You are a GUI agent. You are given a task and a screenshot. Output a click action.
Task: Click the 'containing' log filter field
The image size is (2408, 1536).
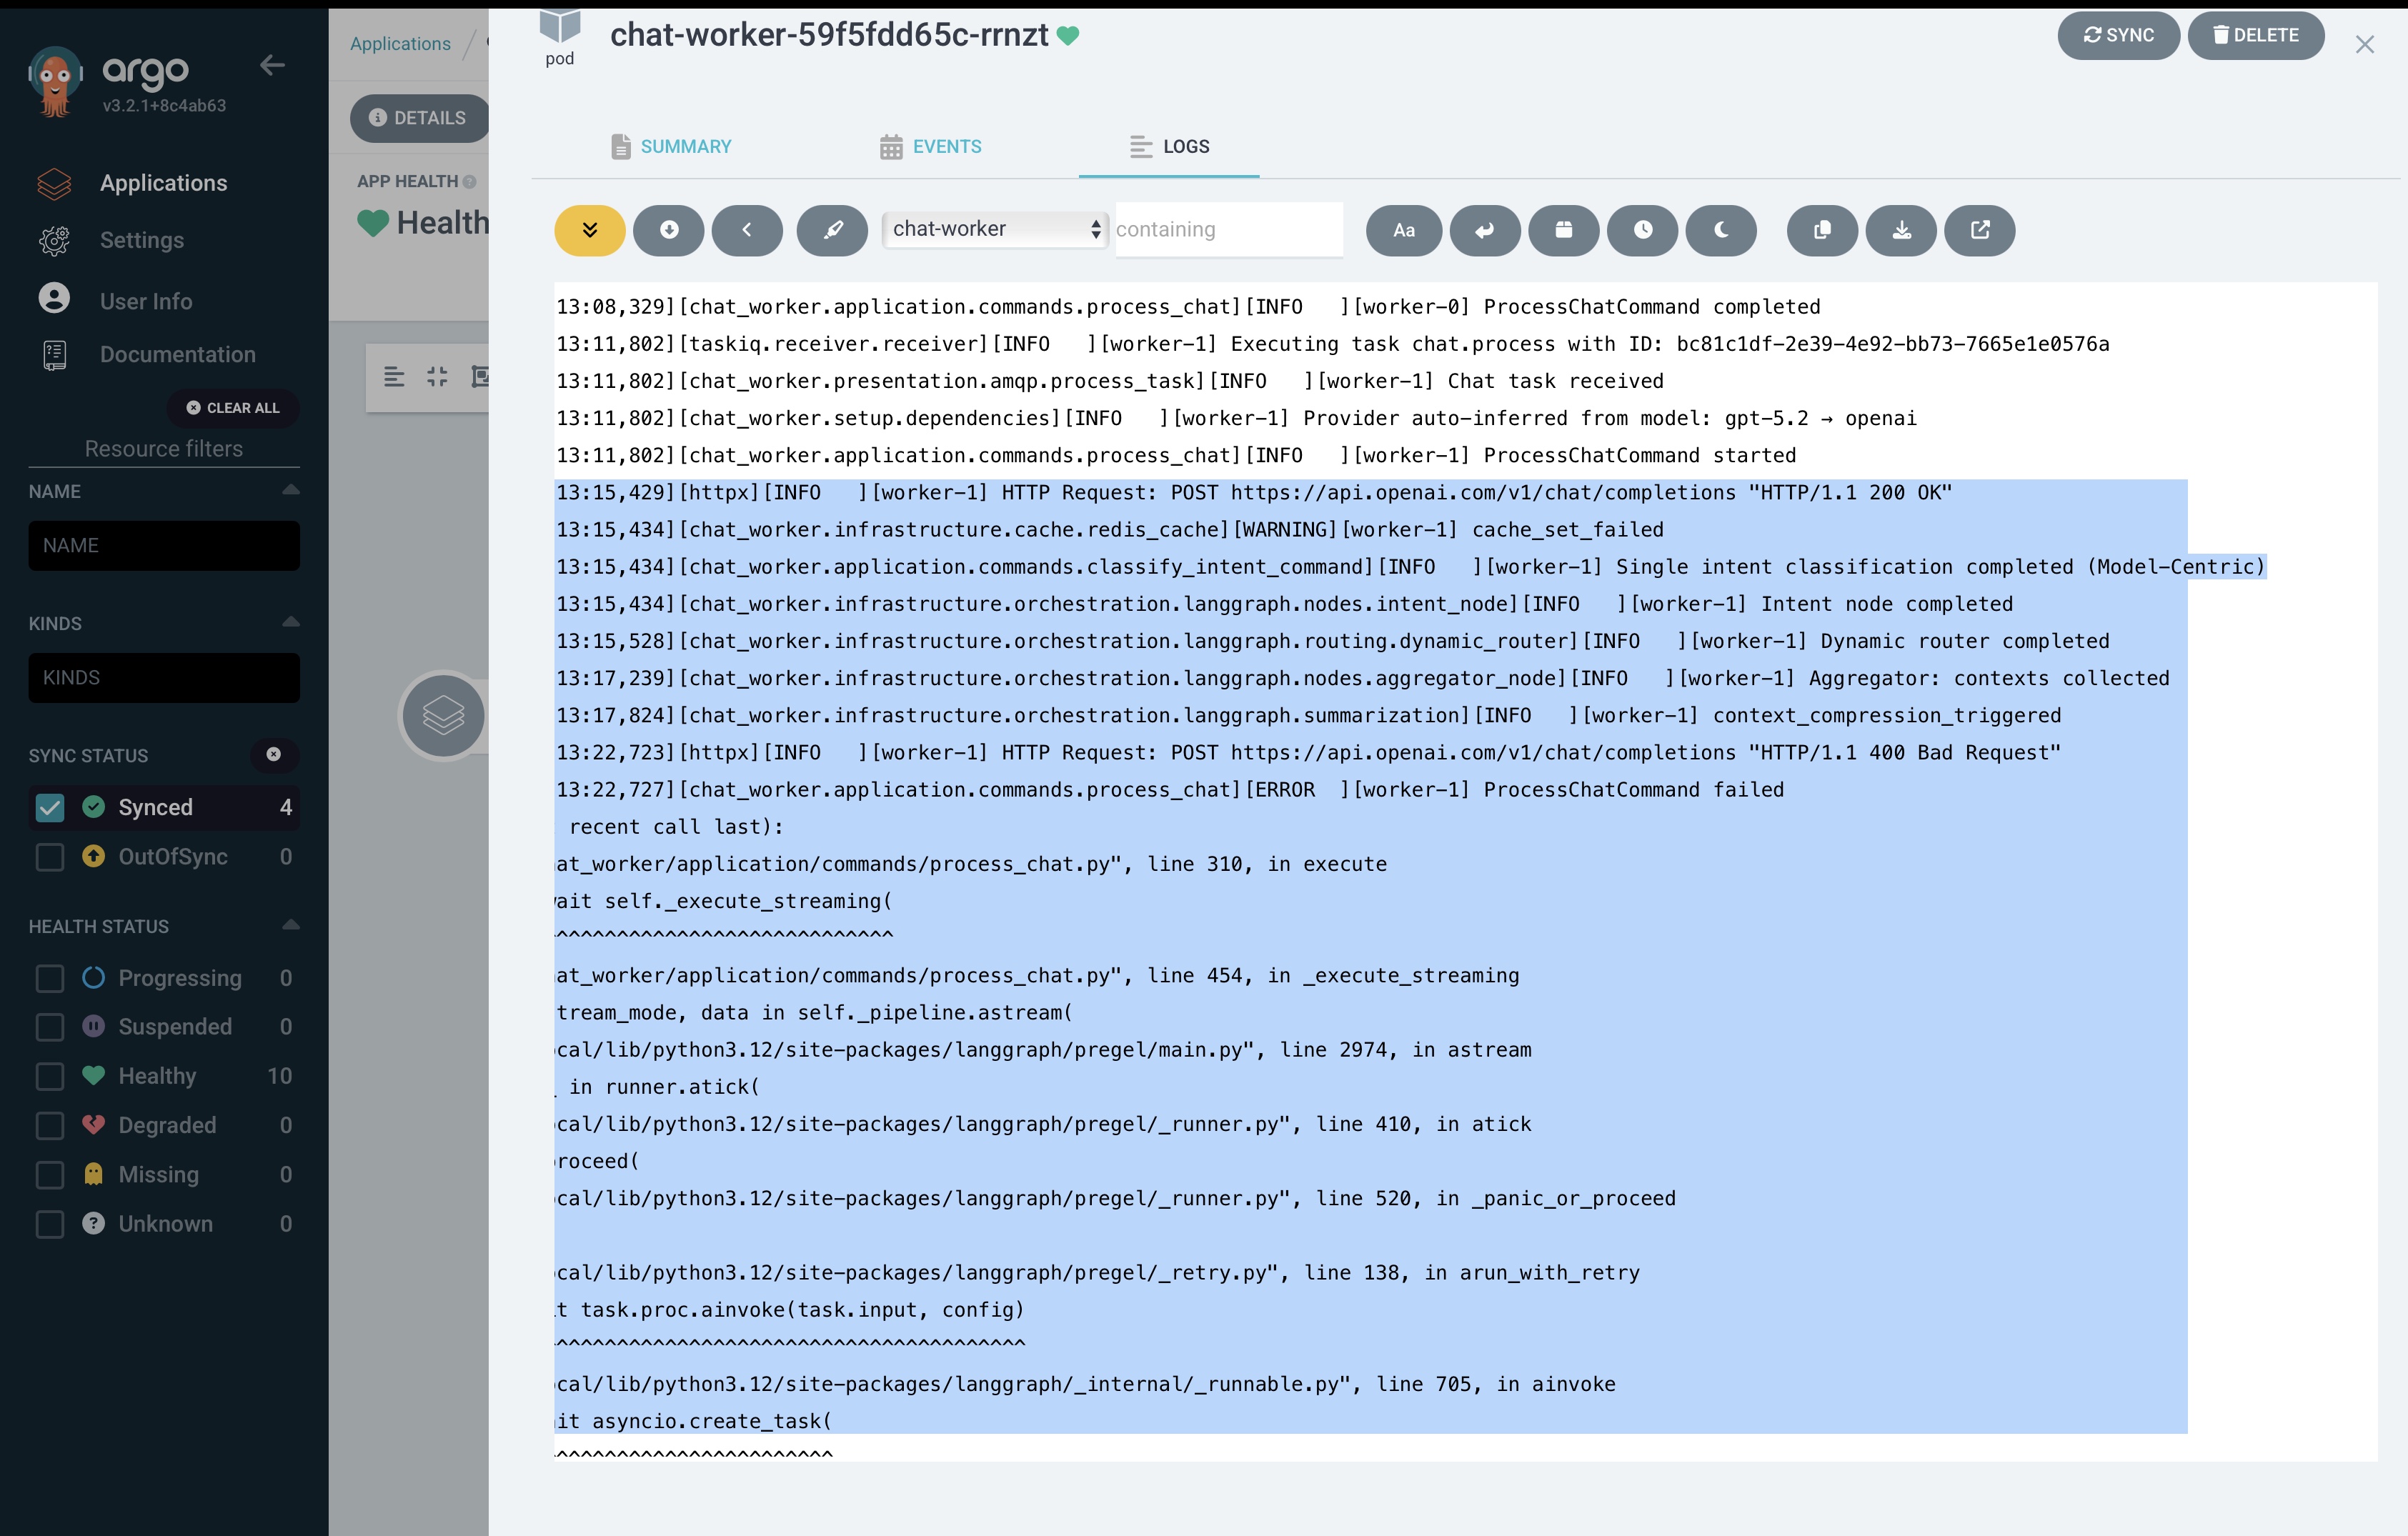pos(1227,229)
